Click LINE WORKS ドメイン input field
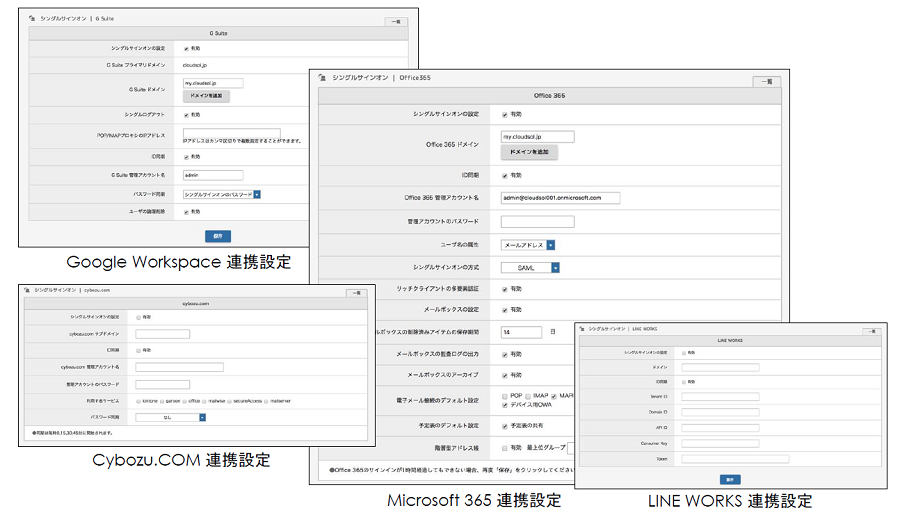The image size is (900, 515). 720,367
